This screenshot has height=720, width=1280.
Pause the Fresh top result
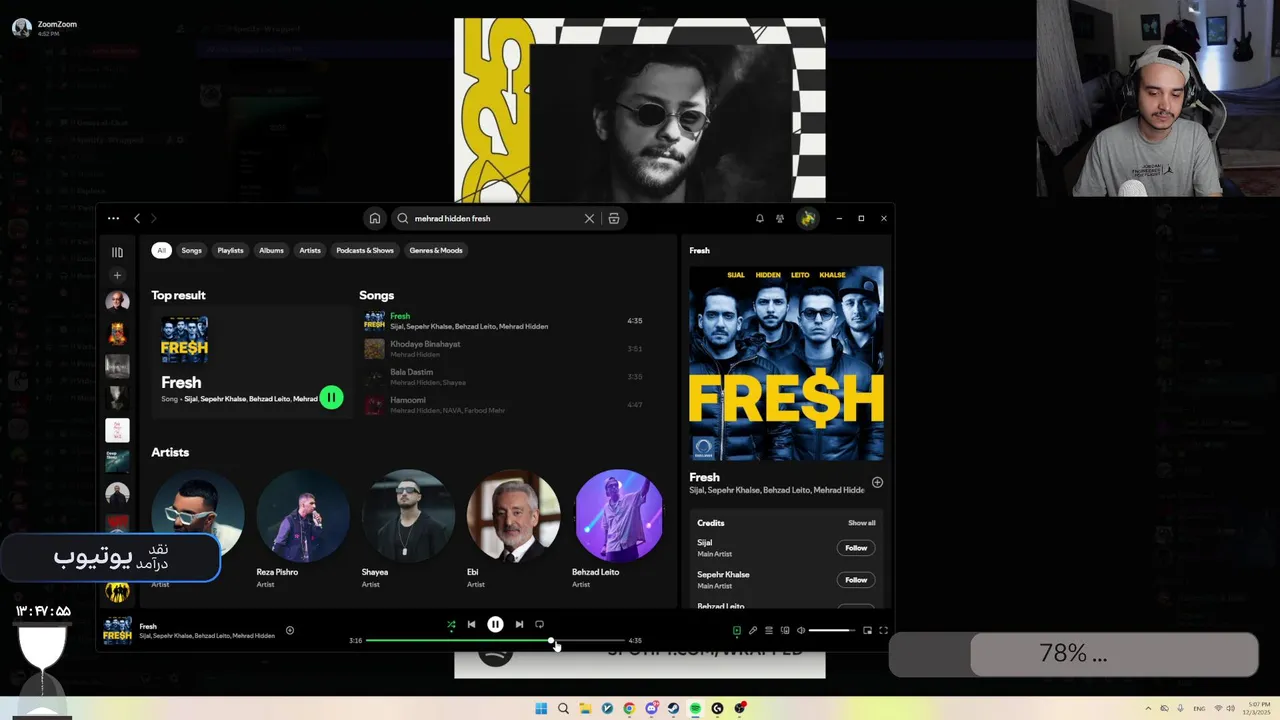[331, 397]
